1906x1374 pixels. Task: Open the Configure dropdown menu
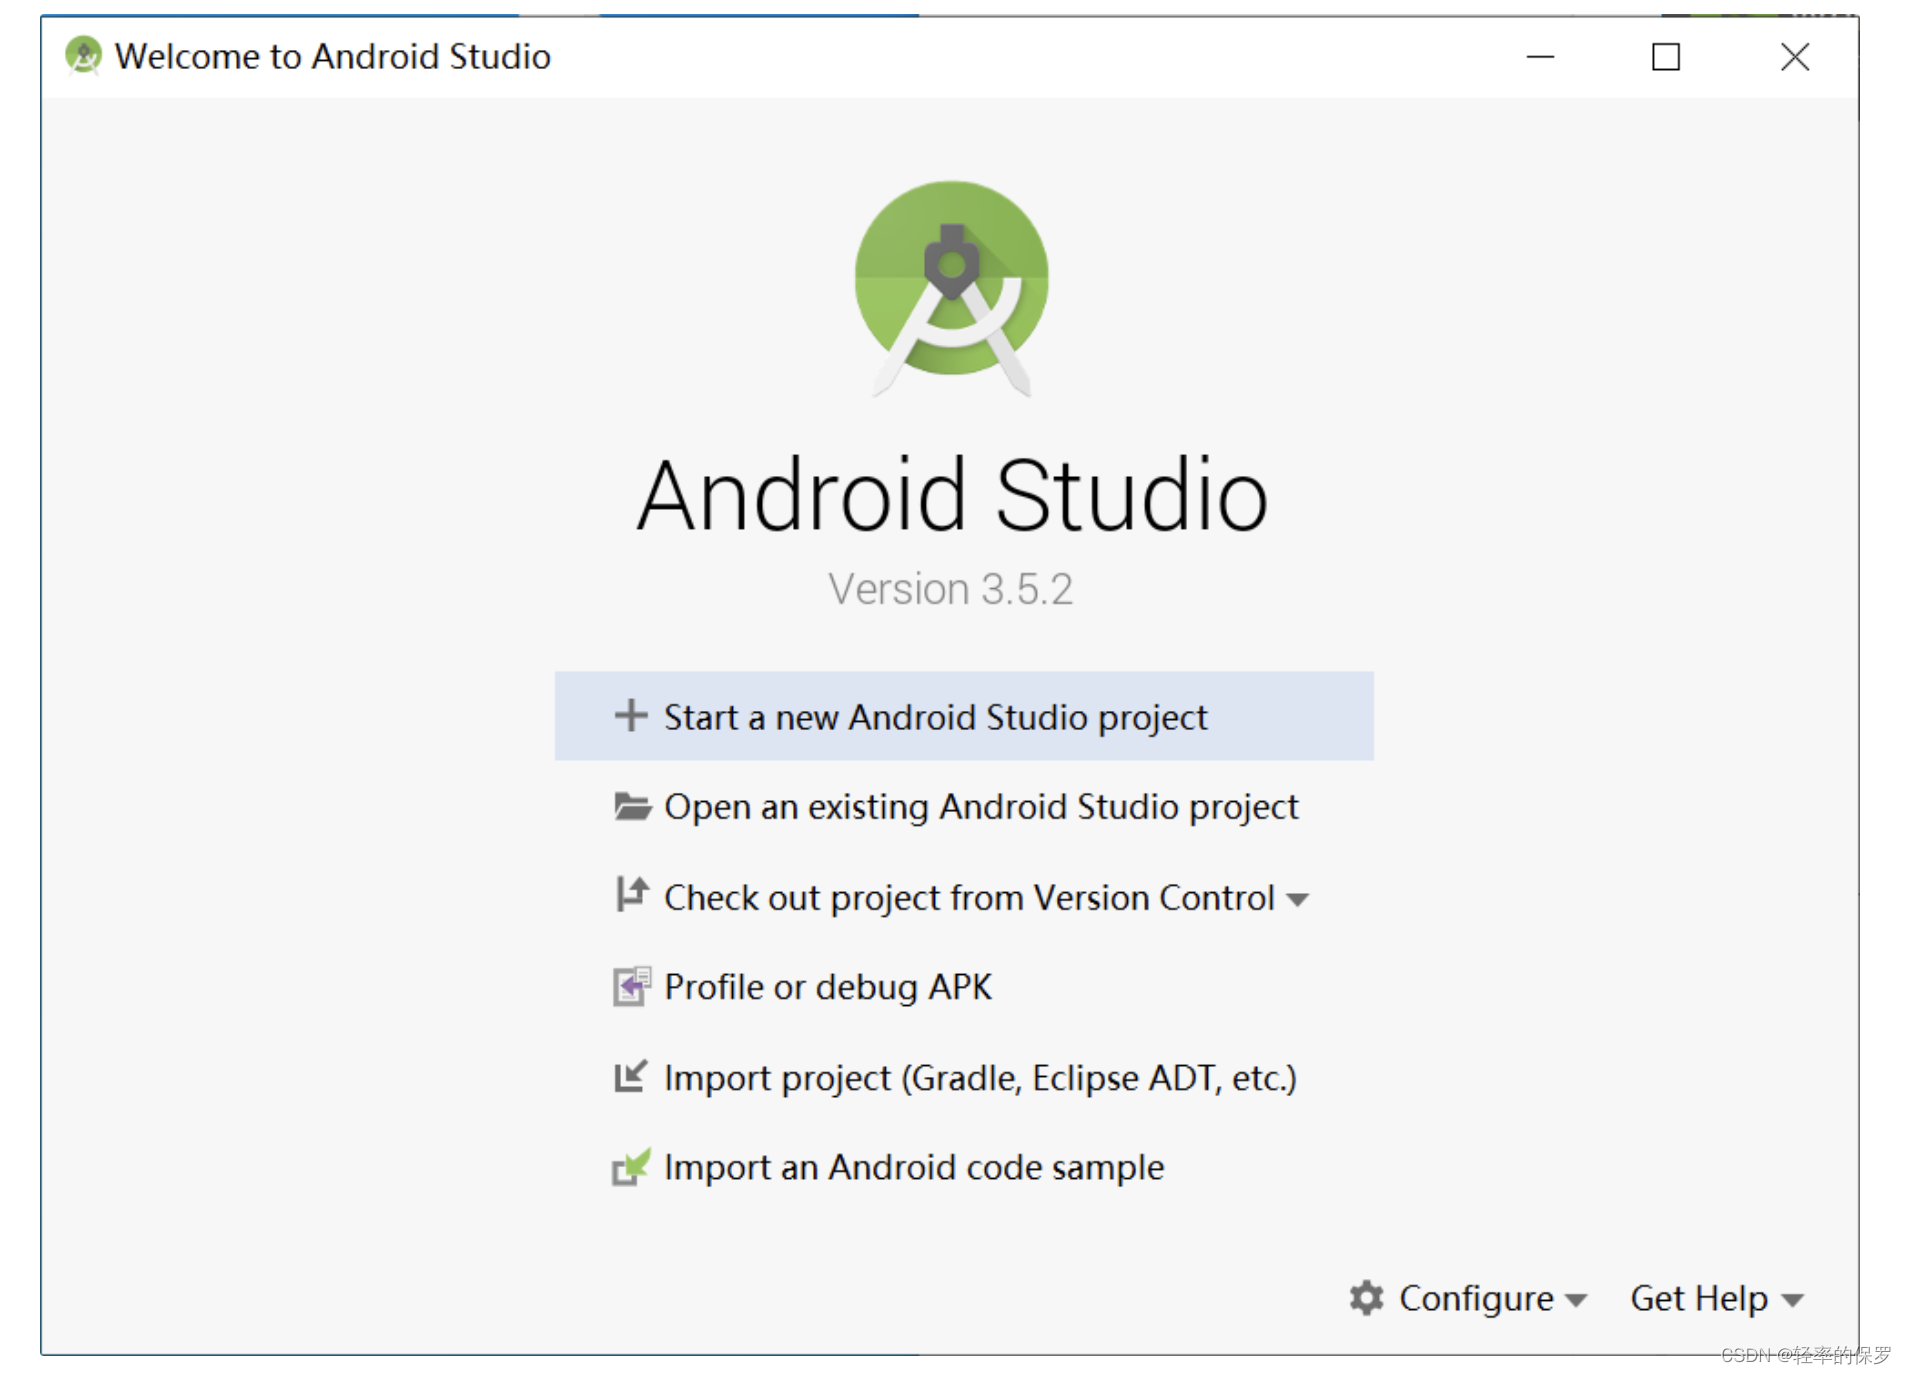pos(1468,1298)
